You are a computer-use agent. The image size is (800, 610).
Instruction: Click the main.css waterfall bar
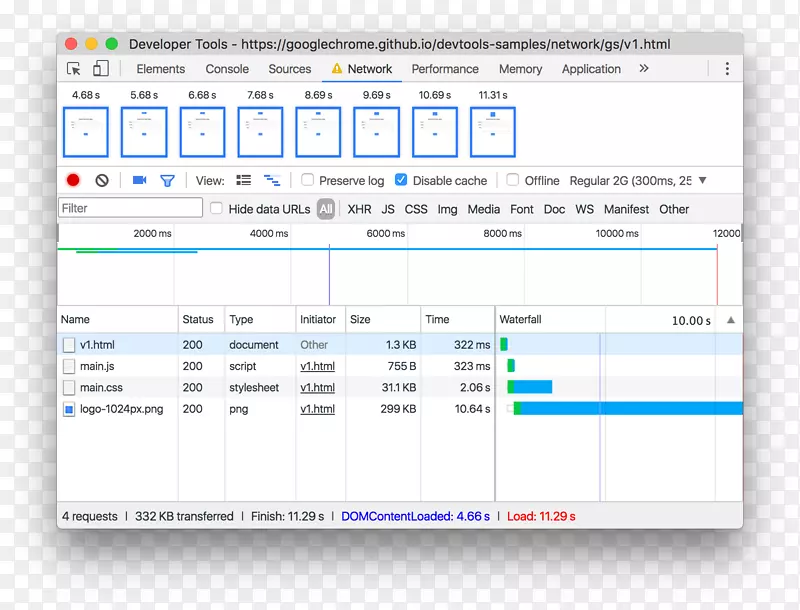[530, 387]
